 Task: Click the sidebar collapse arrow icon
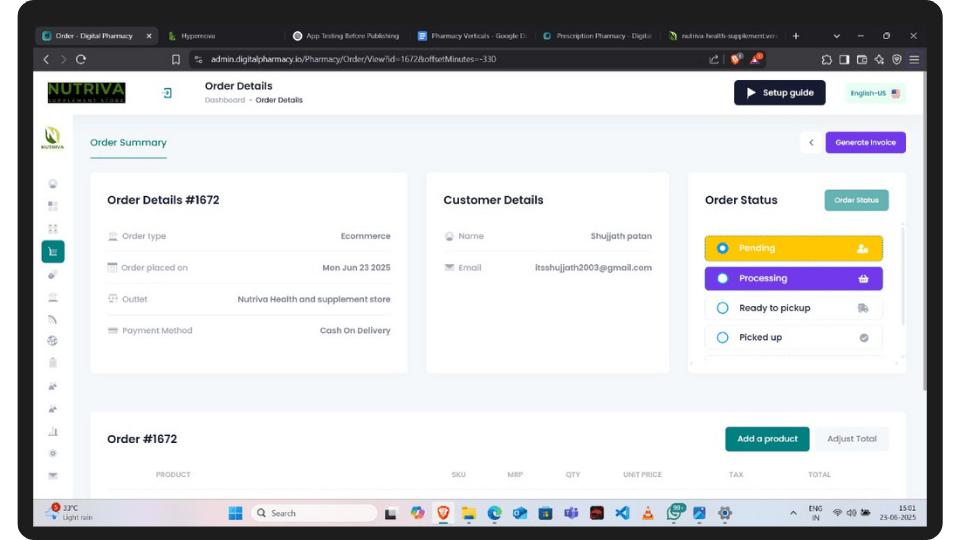pos(167,93)
